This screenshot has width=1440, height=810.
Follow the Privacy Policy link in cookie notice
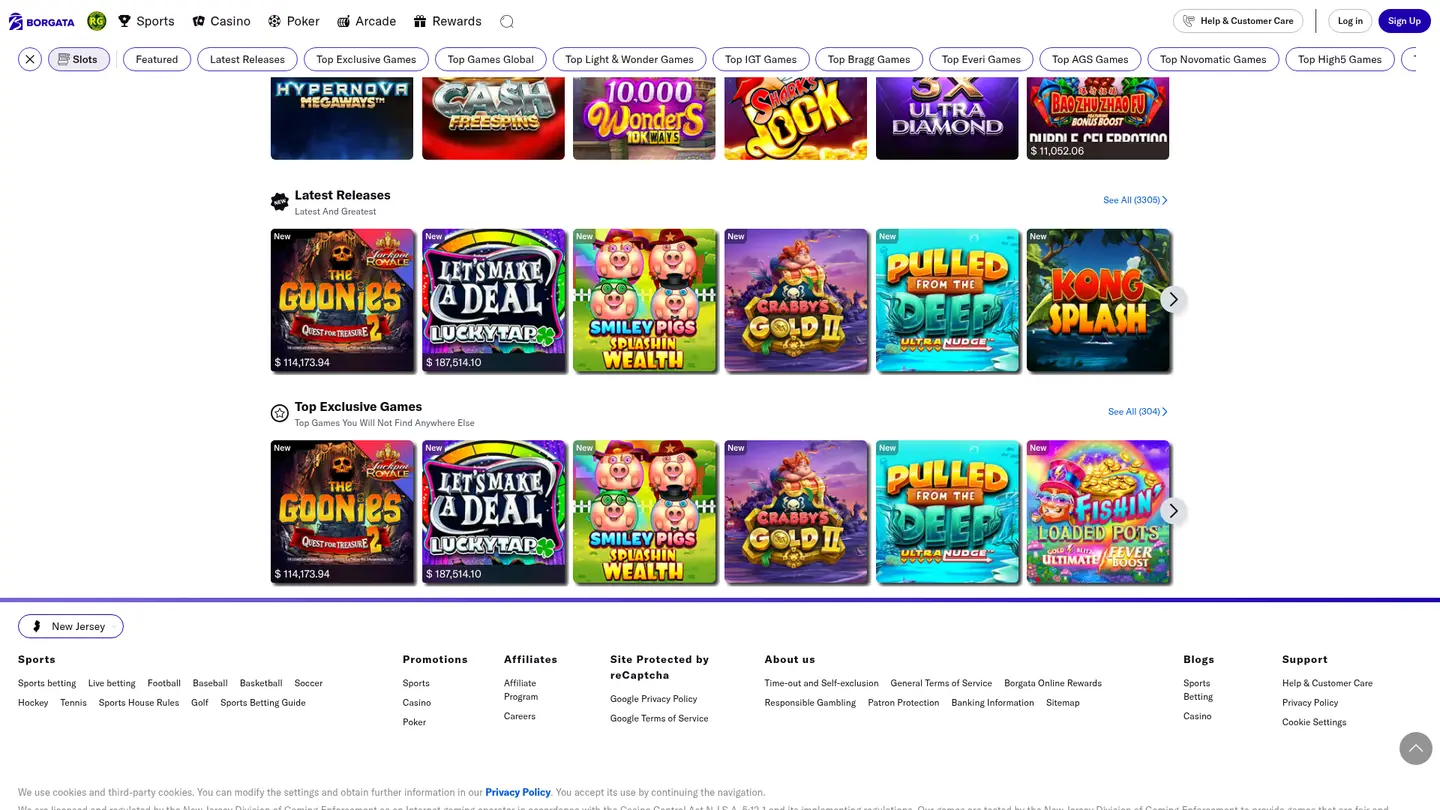(518, 792)
